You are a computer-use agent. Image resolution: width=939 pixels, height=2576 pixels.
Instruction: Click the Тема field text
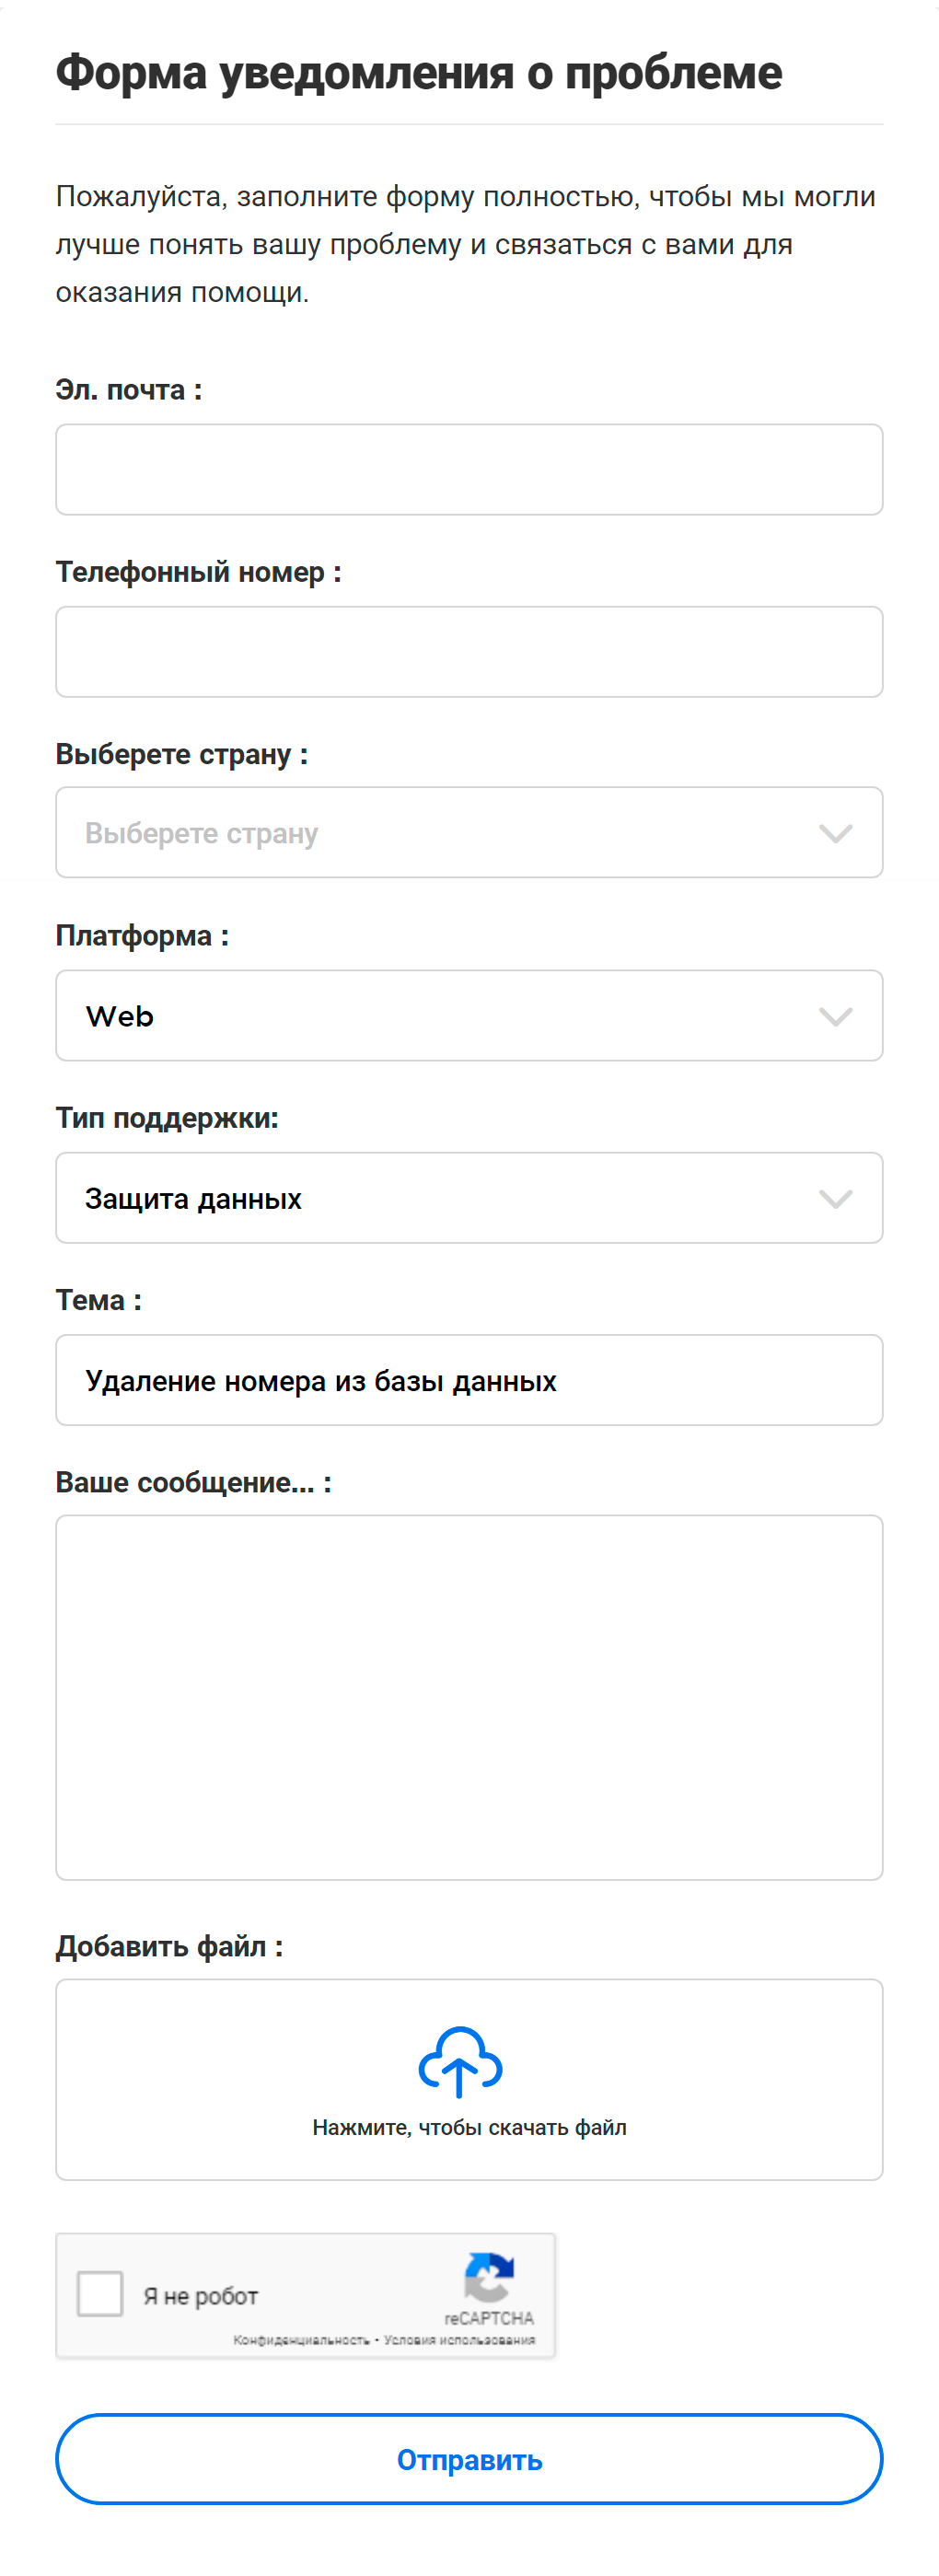(321, 1381)
